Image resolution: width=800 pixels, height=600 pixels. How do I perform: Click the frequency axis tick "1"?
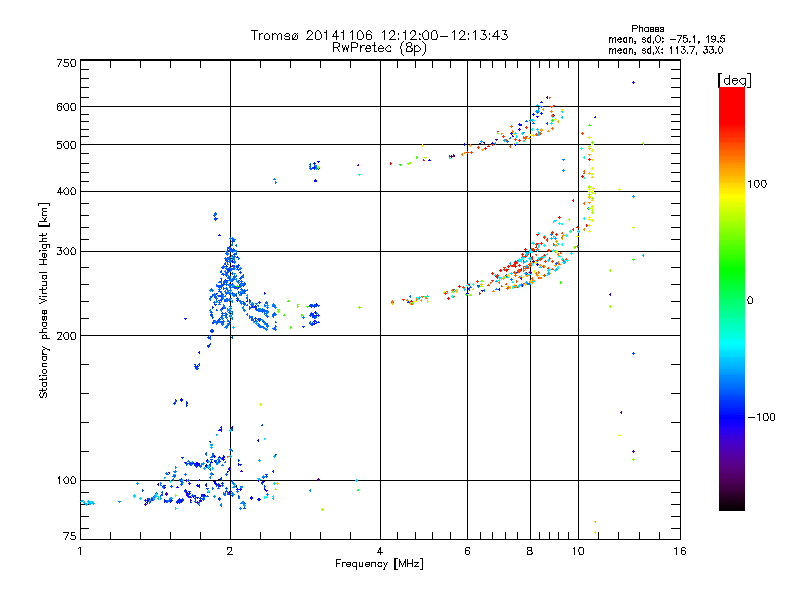coord(80,551)
